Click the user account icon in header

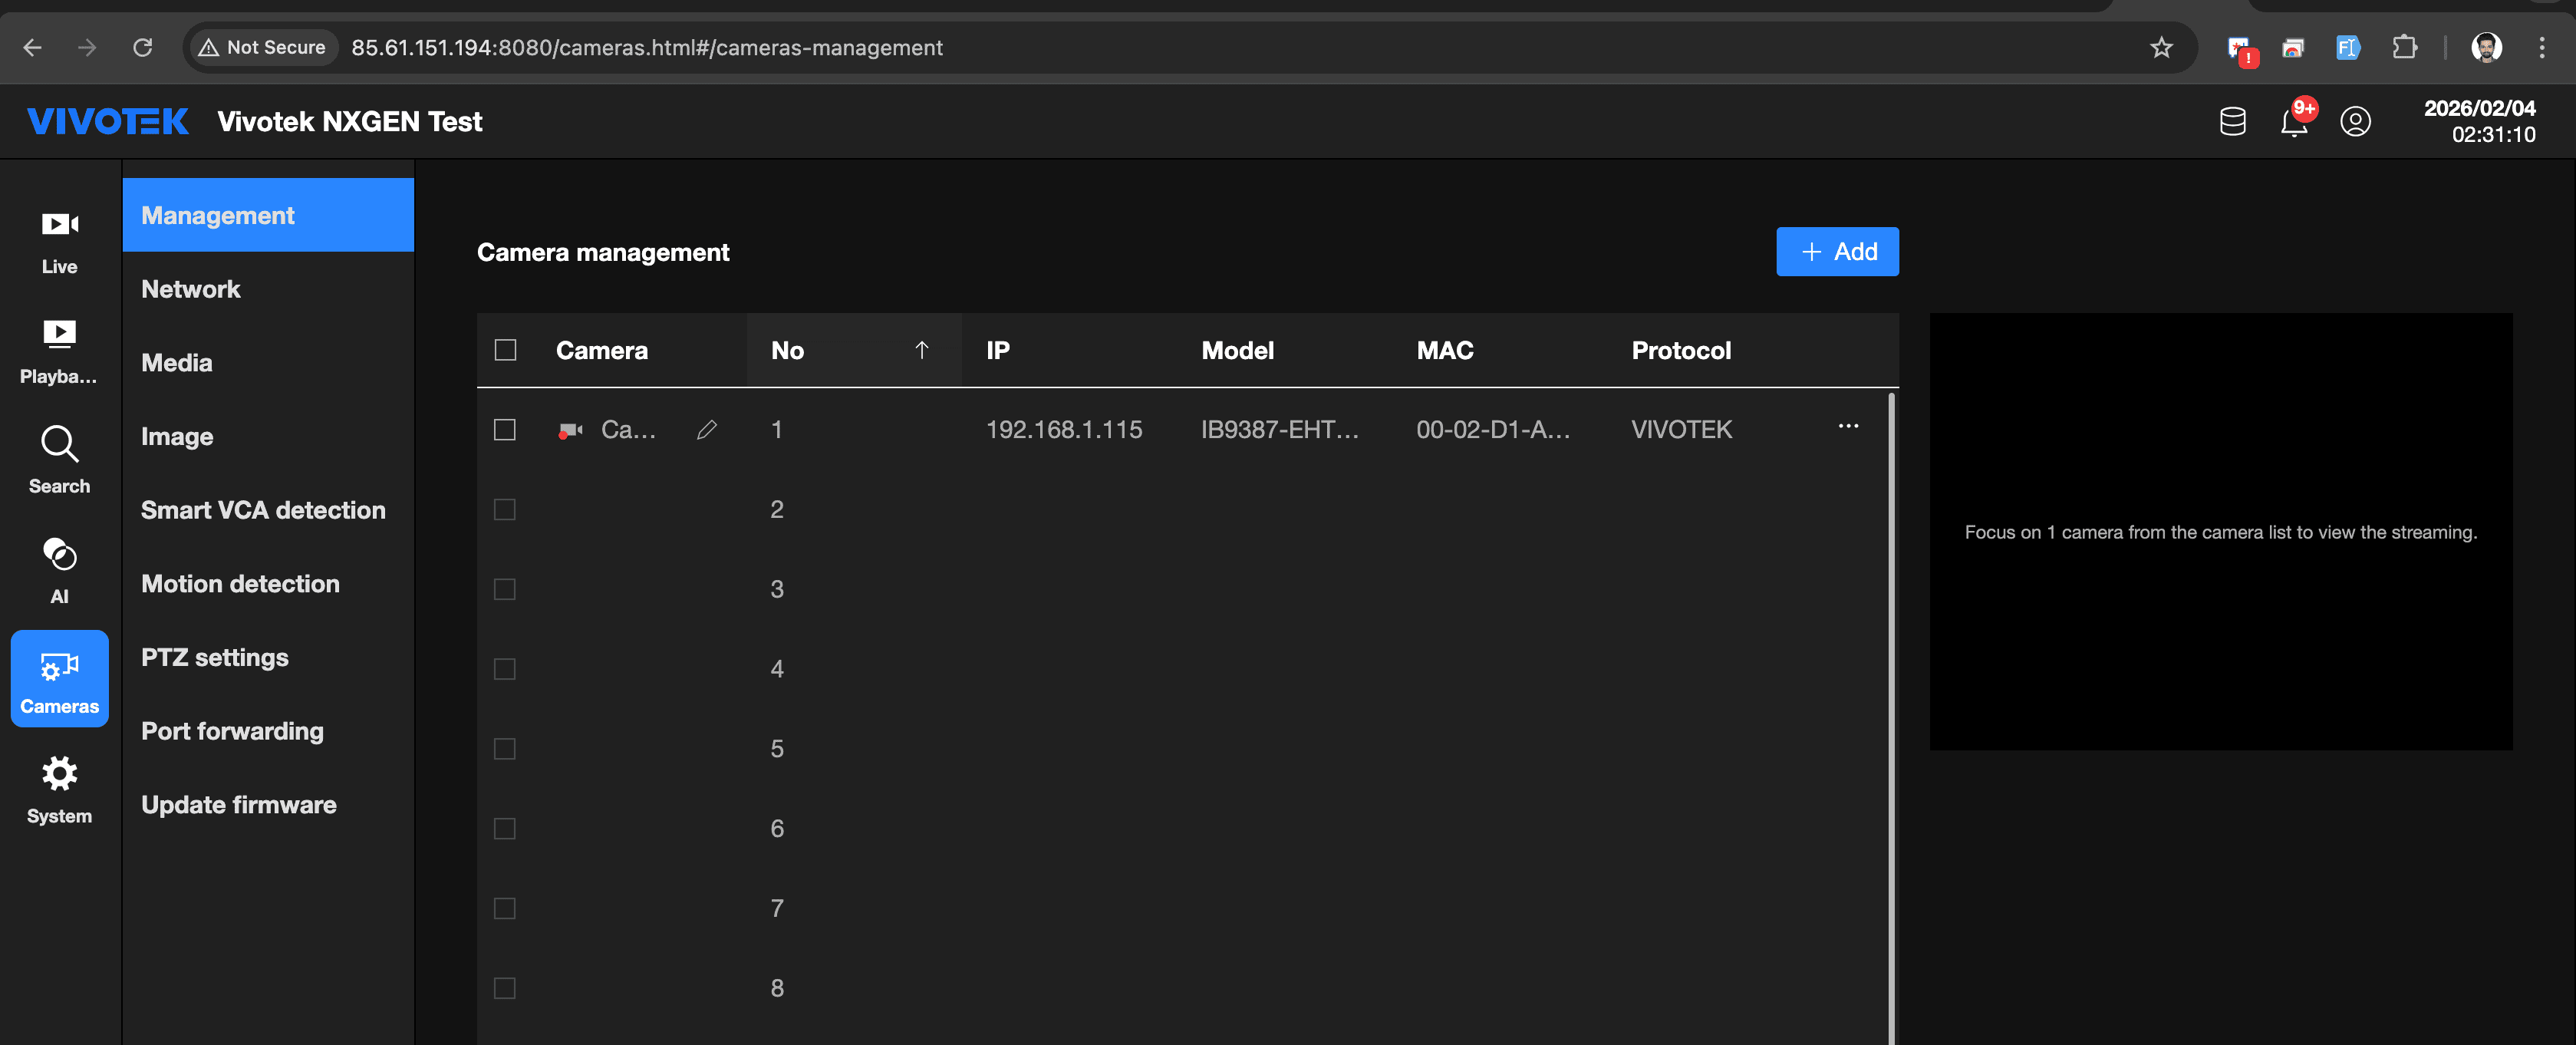pyautogui.click(x=2355, y=122)
